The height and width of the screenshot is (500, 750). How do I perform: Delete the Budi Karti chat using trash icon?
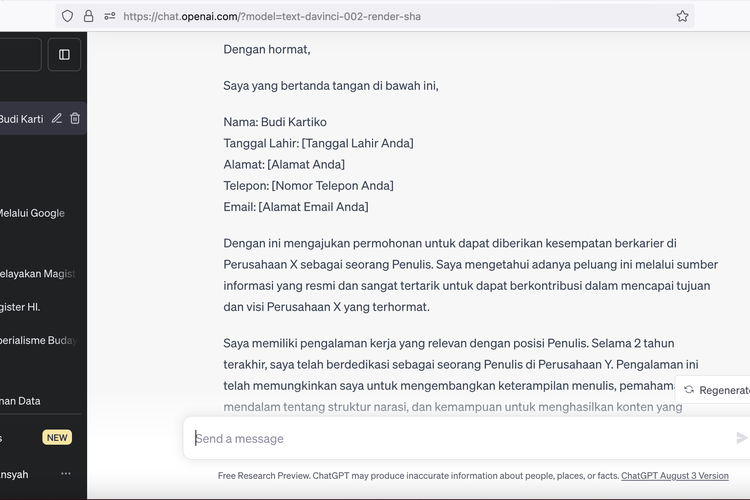coord(75,119)
